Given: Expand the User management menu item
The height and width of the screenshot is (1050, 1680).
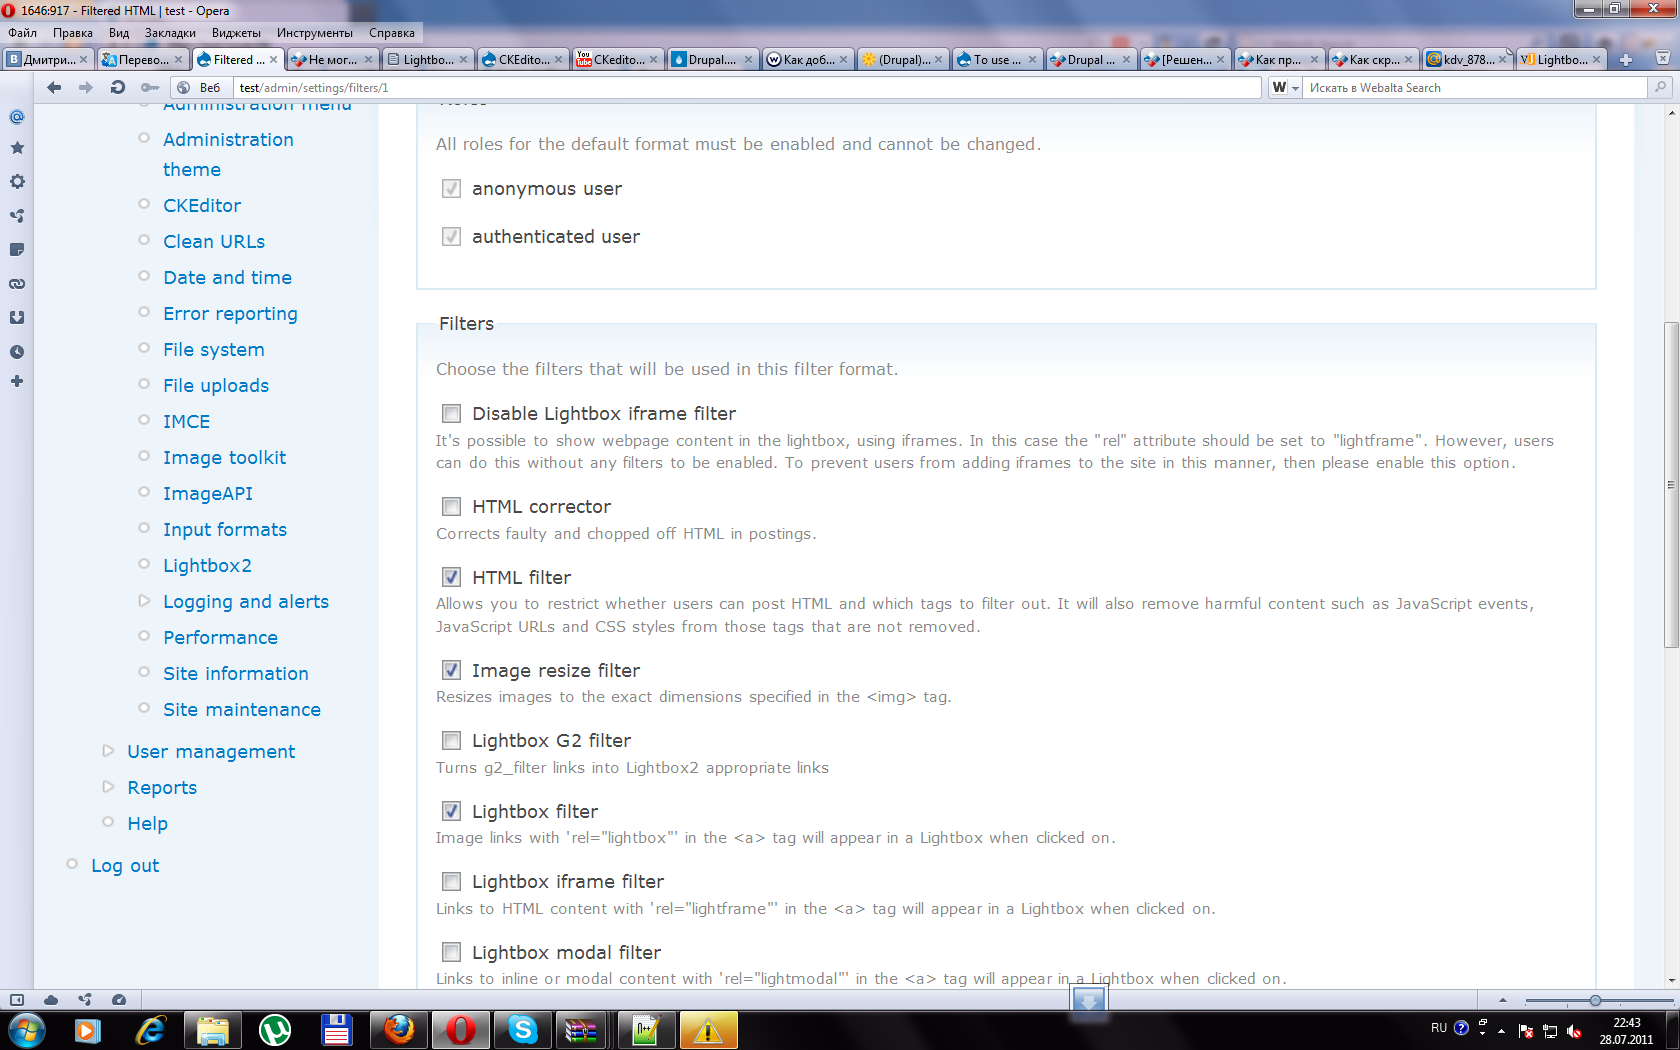Looking at the screenshot, I should point(210,752).
